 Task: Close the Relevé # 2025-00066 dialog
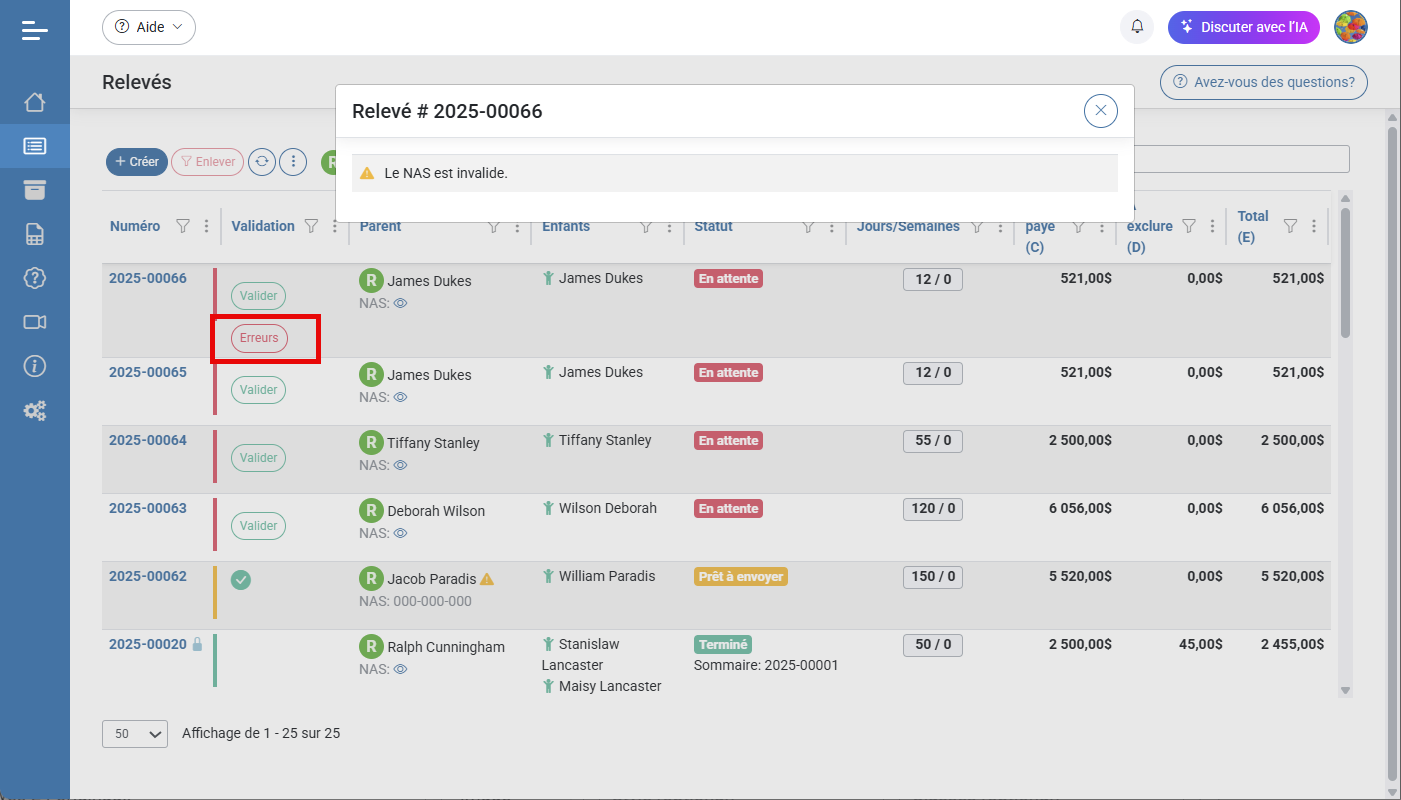tap(1100, 111)
